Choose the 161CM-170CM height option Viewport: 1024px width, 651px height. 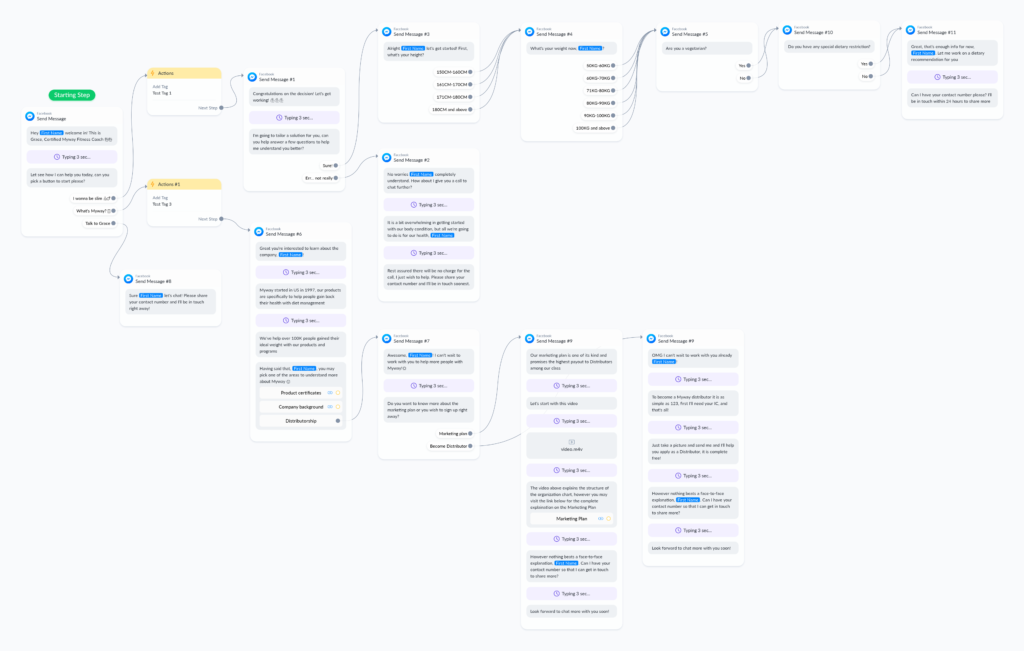click(x=453, y=85)
